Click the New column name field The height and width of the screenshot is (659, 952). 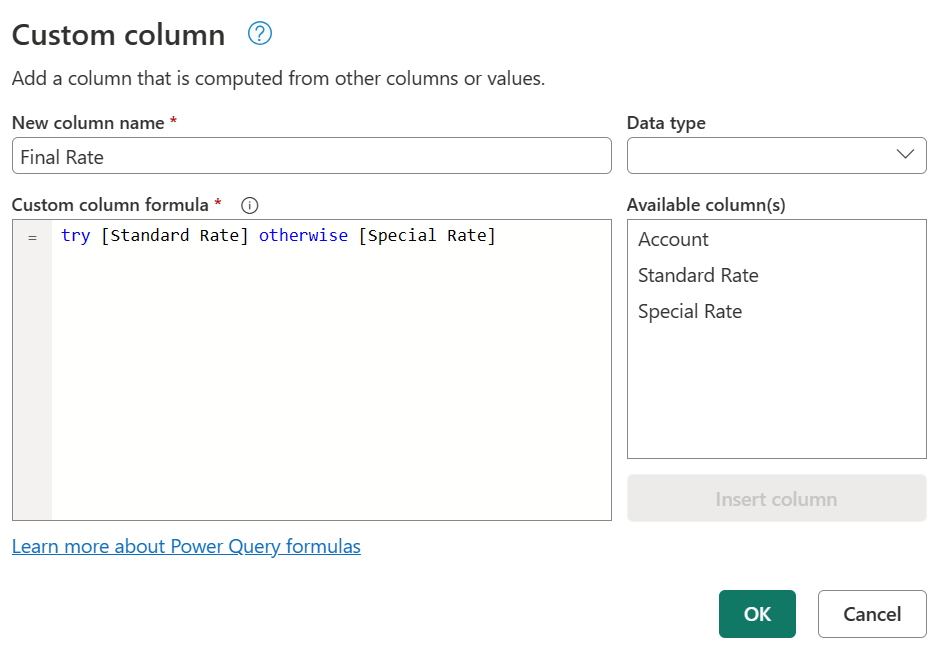[x=310, y=155]
